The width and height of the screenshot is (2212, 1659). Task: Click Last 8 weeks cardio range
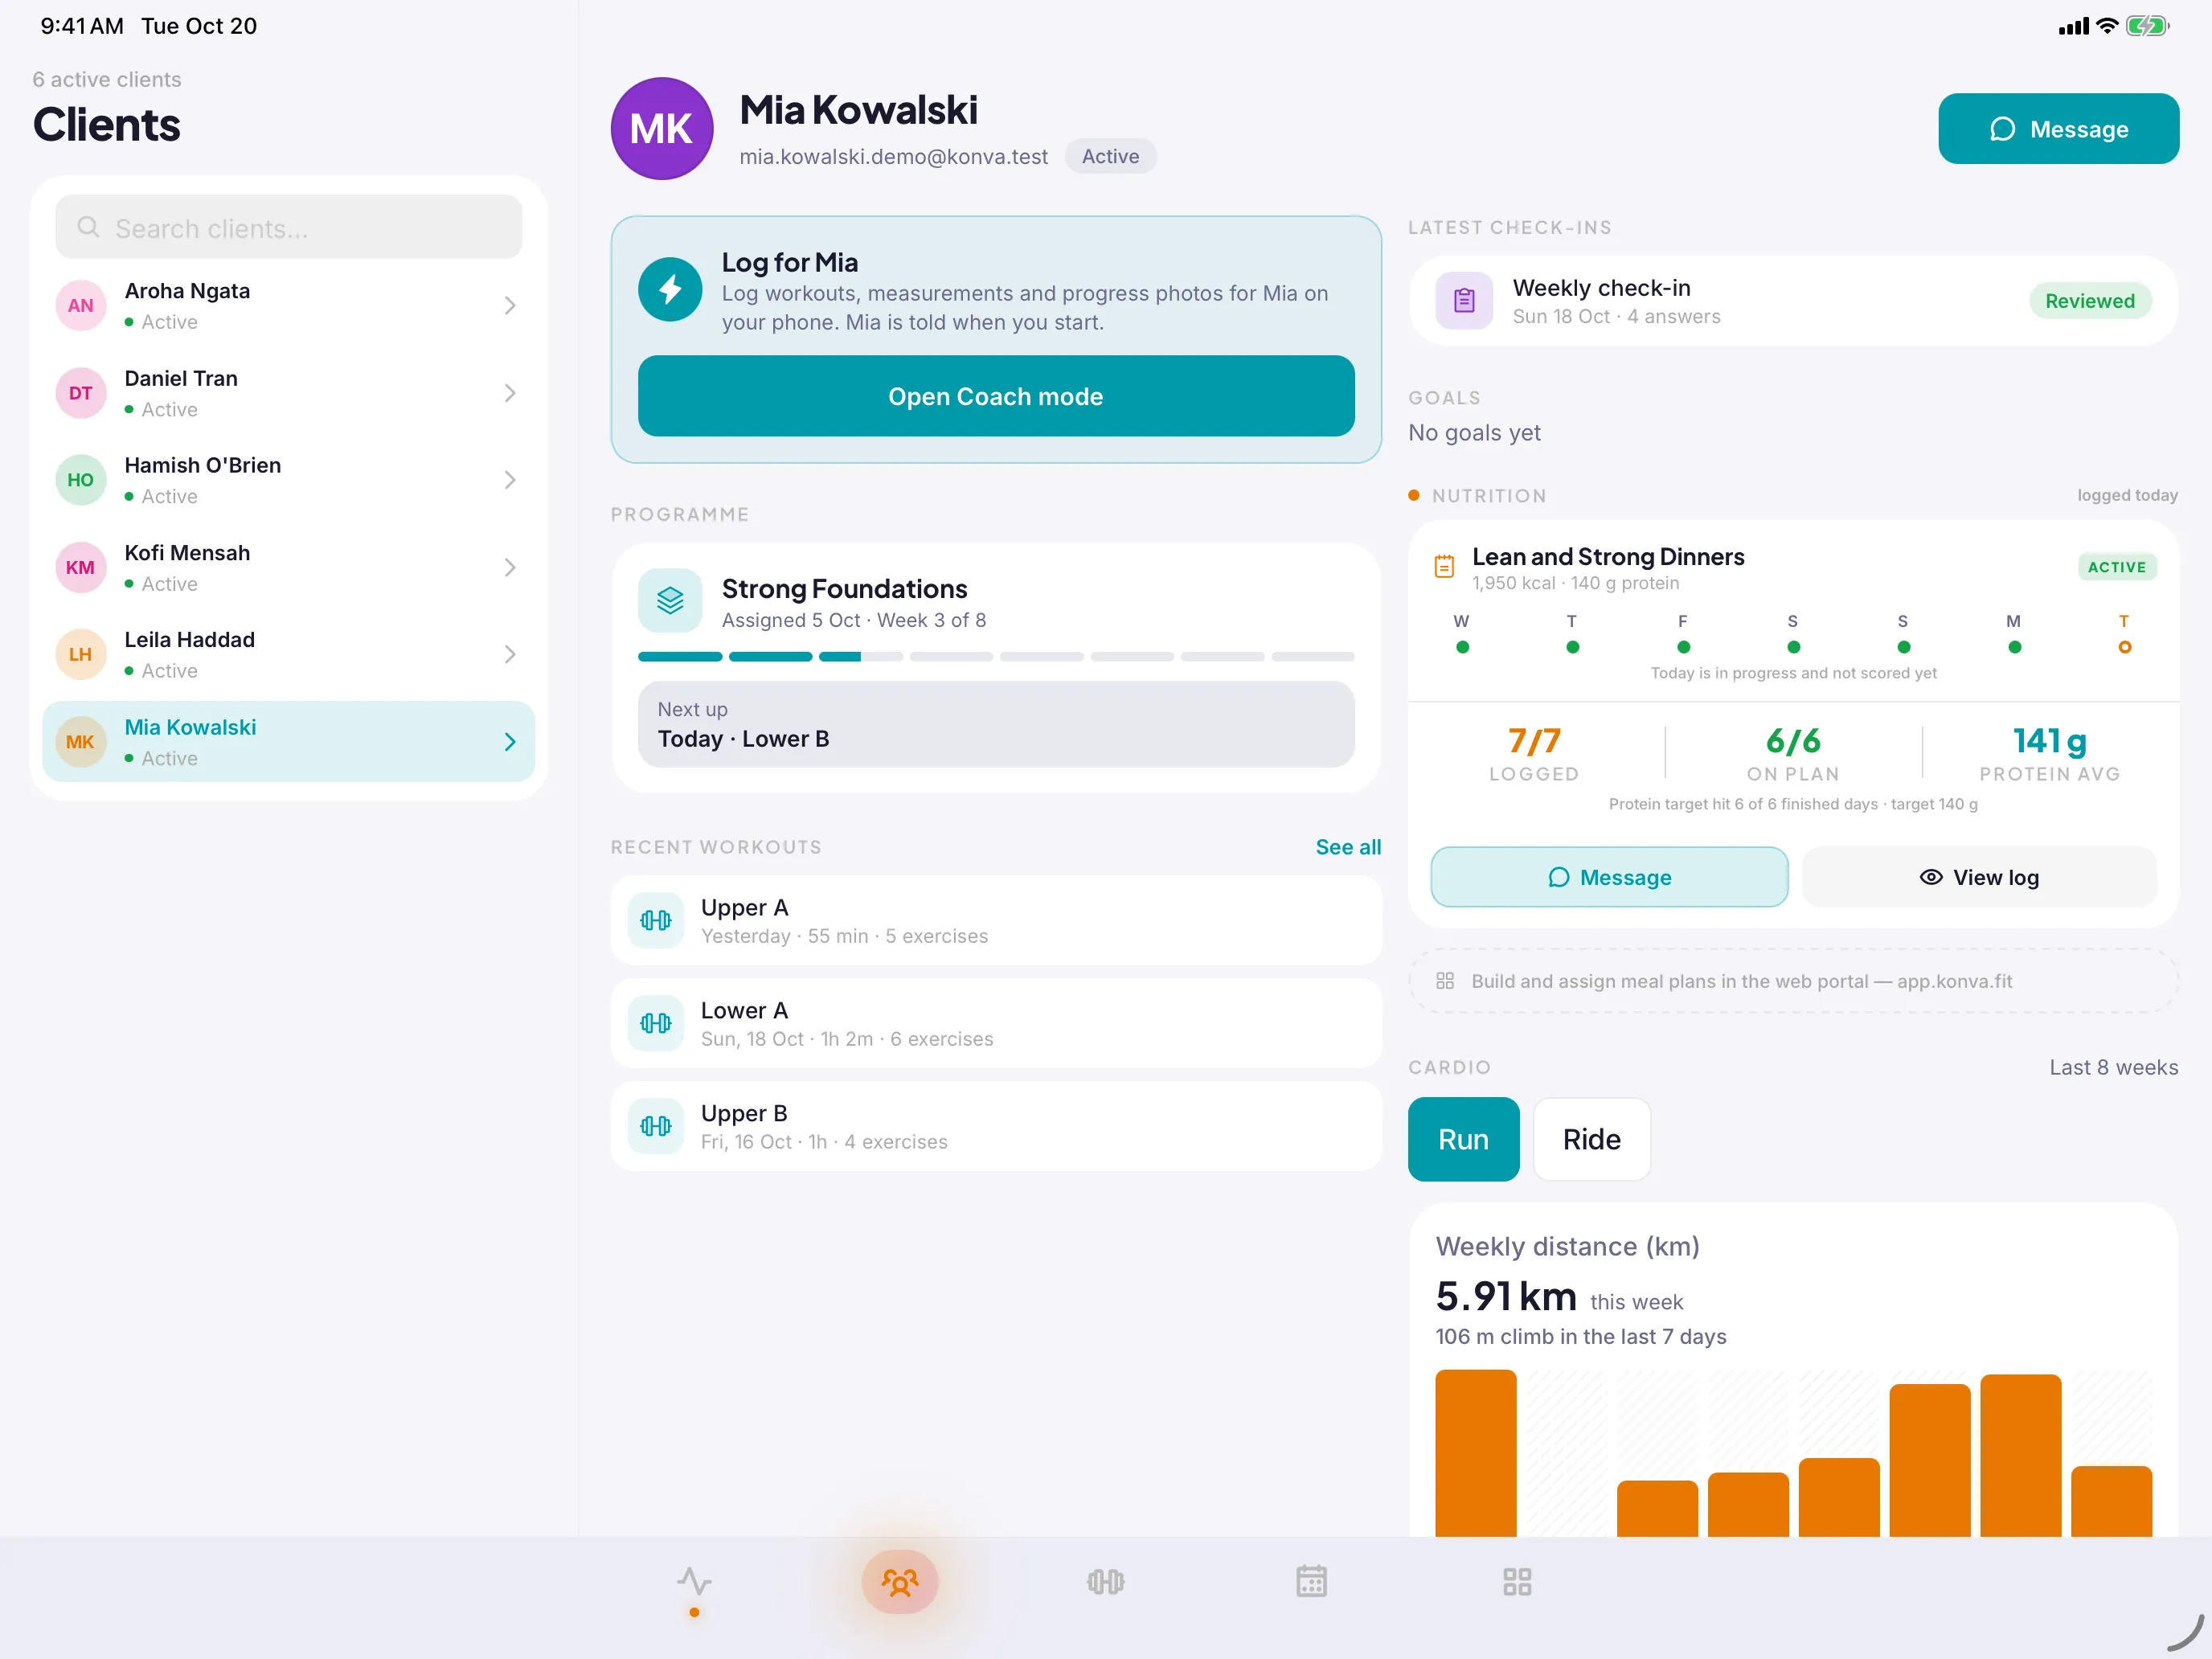pos(2113,1067)
